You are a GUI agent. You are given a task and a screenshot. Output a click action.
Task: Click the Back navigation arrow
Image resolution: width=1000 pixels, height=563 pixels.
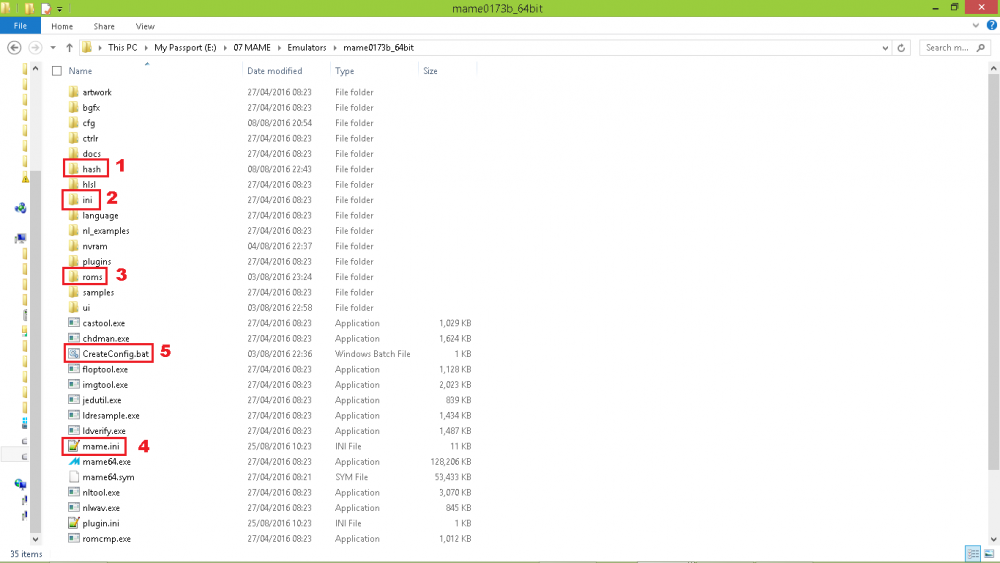[15, 47]
